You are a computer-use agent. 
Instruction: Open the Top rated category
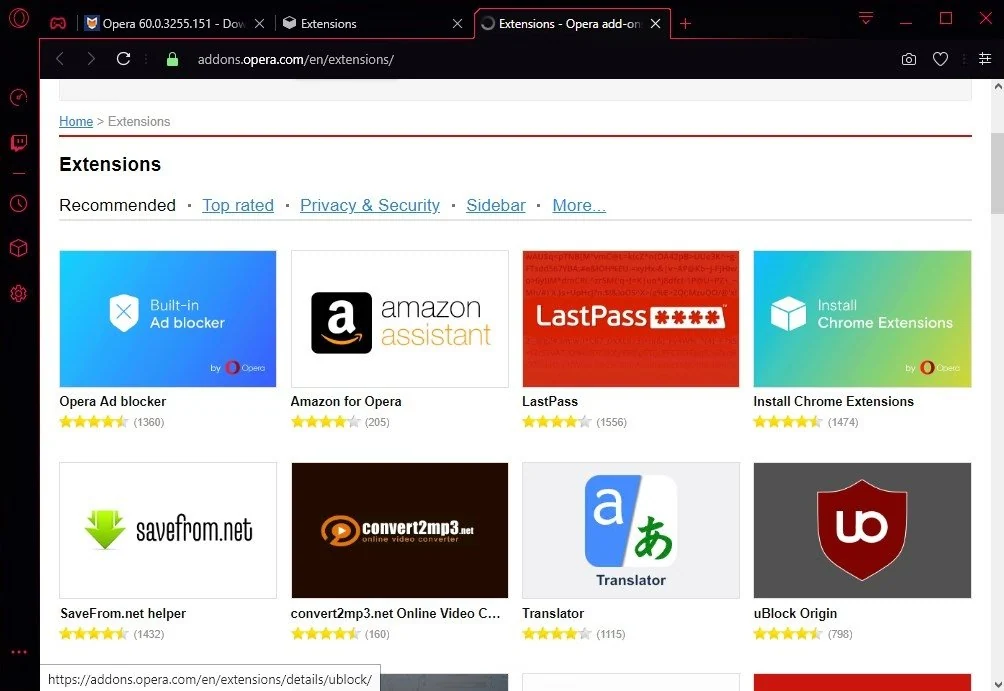click(238, 205)
